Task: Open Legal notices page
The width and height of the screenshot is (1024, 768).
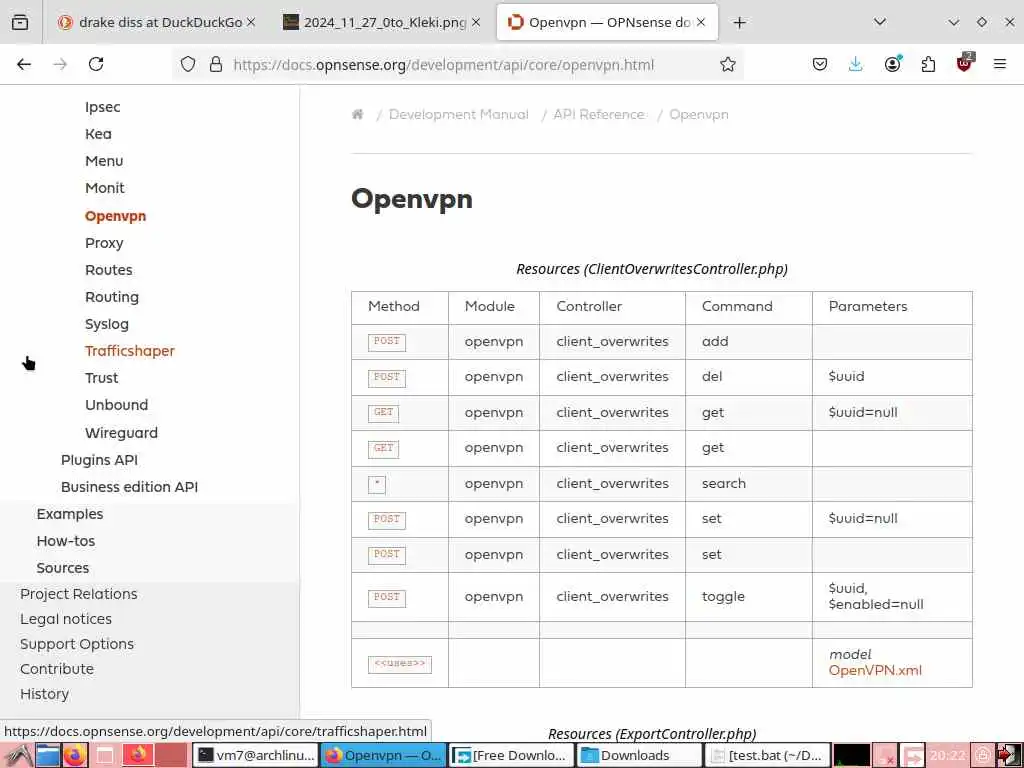Action: (x=66, y=618)
